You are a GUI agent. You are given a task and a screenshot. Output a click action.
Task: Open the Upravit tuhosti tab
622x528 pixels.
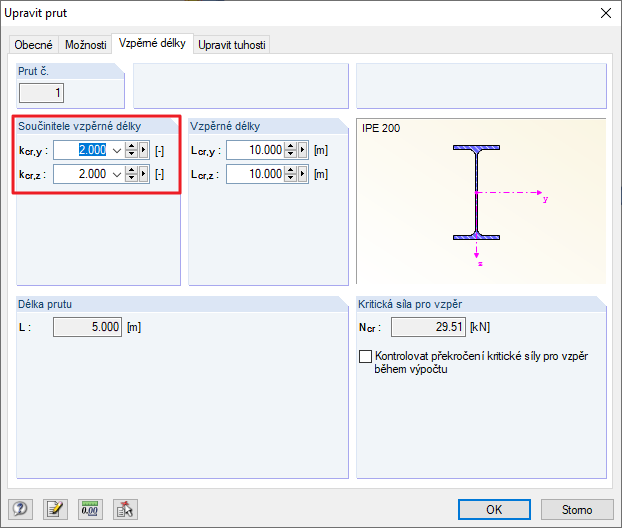point(232,45)
